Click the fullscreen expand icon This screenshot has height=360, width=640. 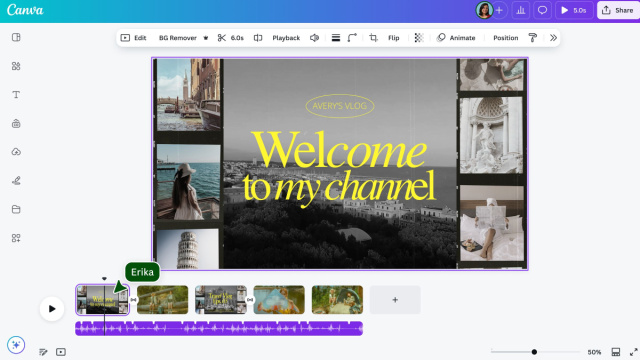(x=633, y=352)
